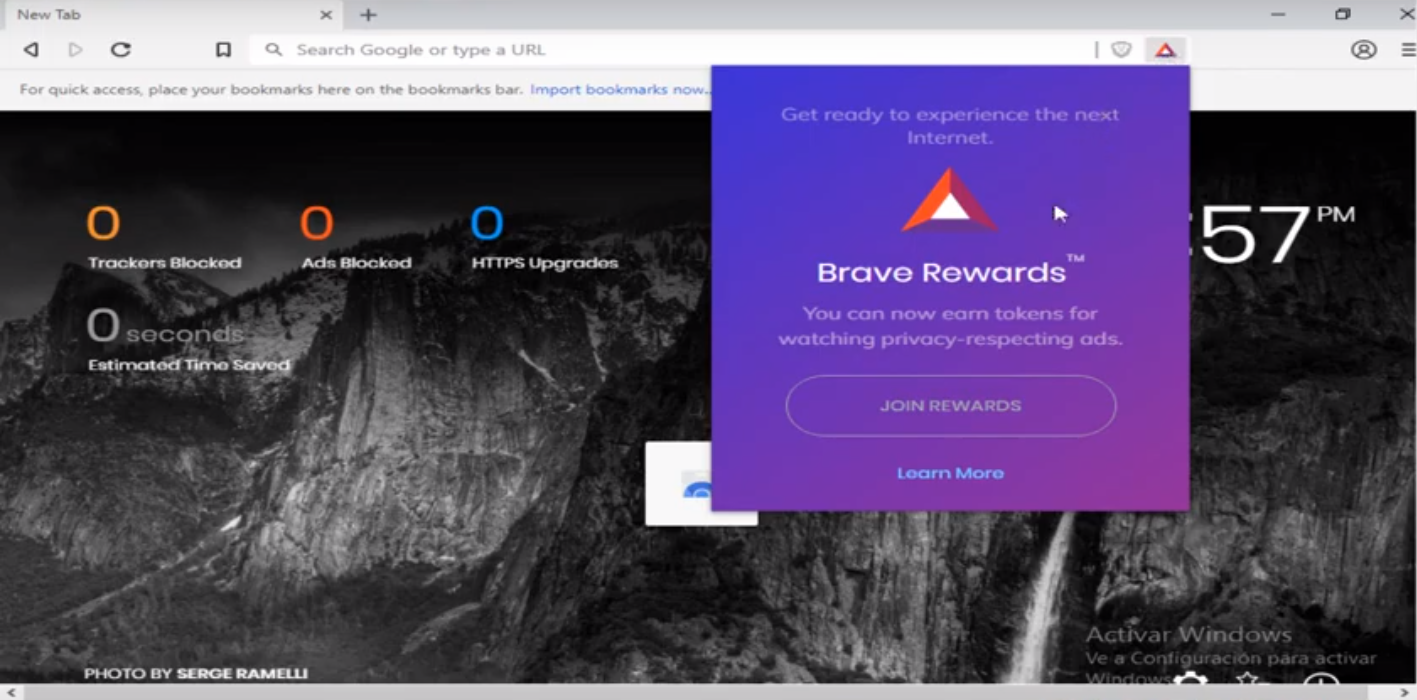
Task: Restore down the browser window
Action: tap(1342, 14)
